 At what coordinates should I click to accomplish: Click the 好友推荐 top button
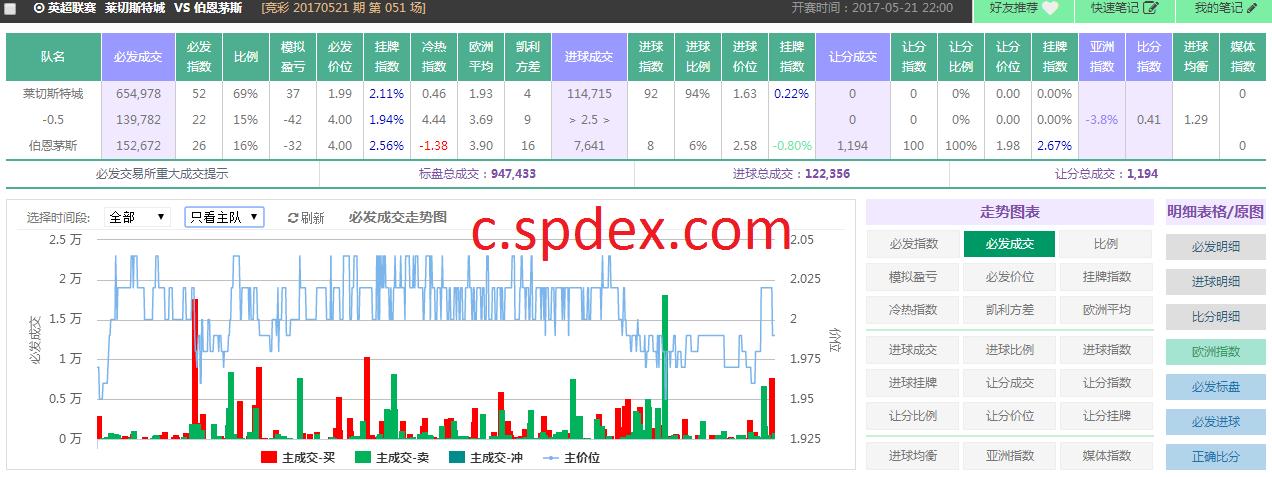coord(1022,9)
